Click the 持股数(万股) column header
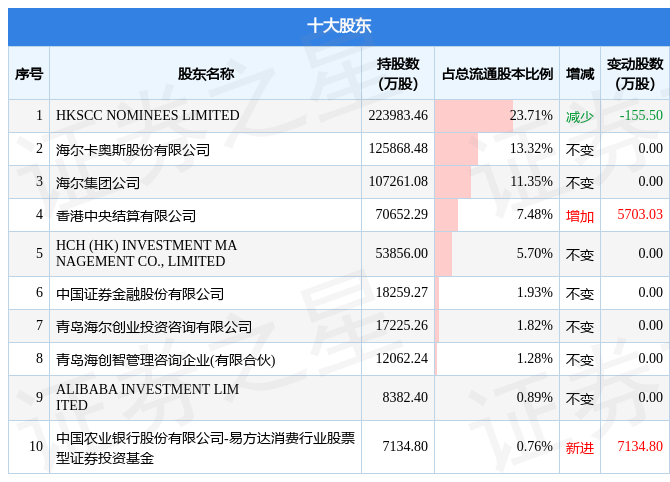This screenshot has width=670, height=482. tap(398, 74)
